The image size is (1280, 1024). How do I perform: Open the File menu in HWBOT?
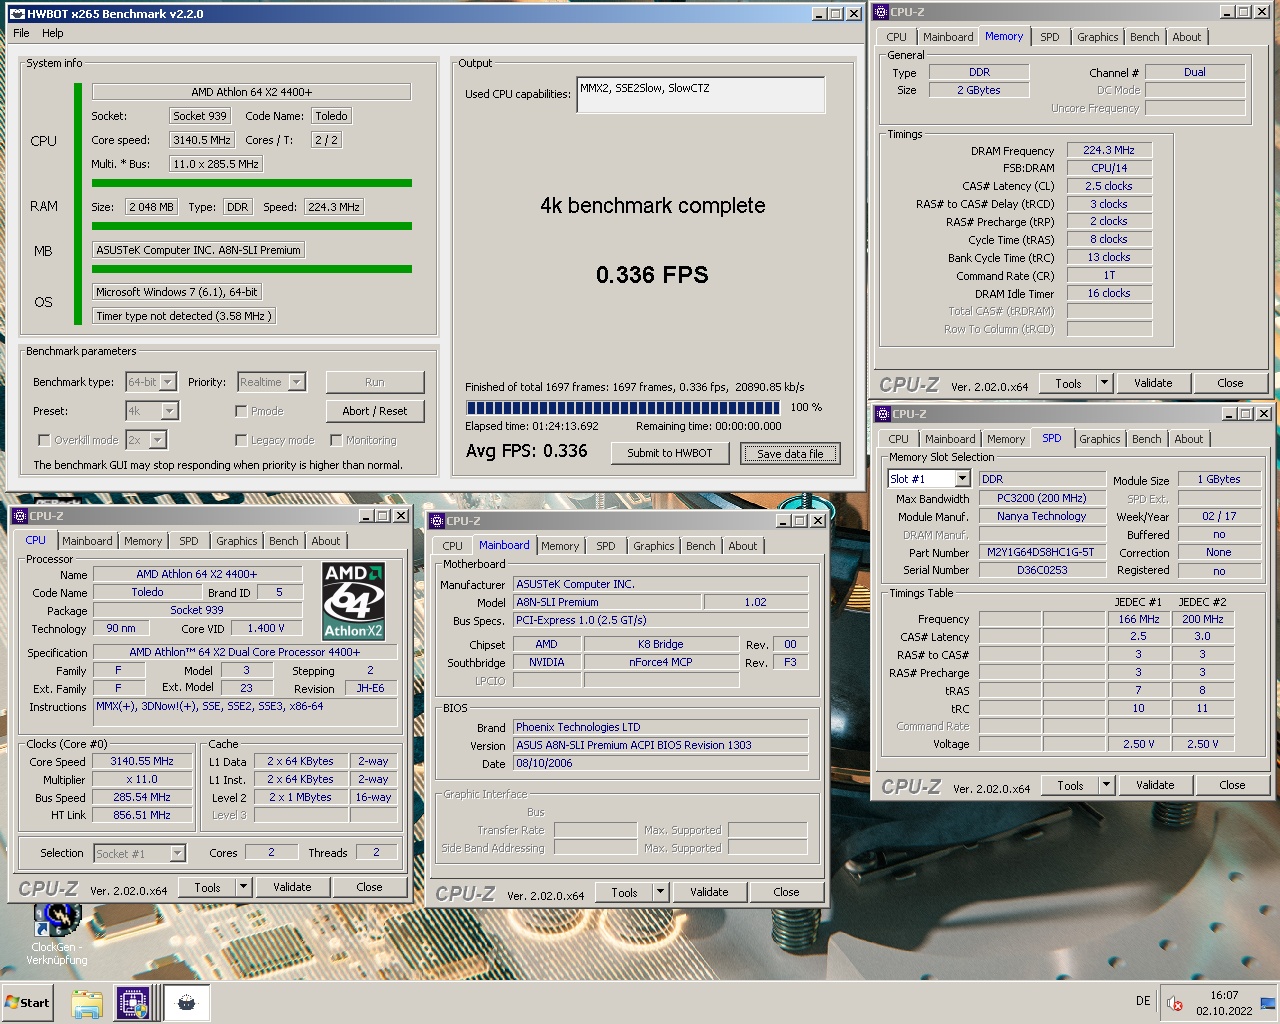tap(21, 33)
